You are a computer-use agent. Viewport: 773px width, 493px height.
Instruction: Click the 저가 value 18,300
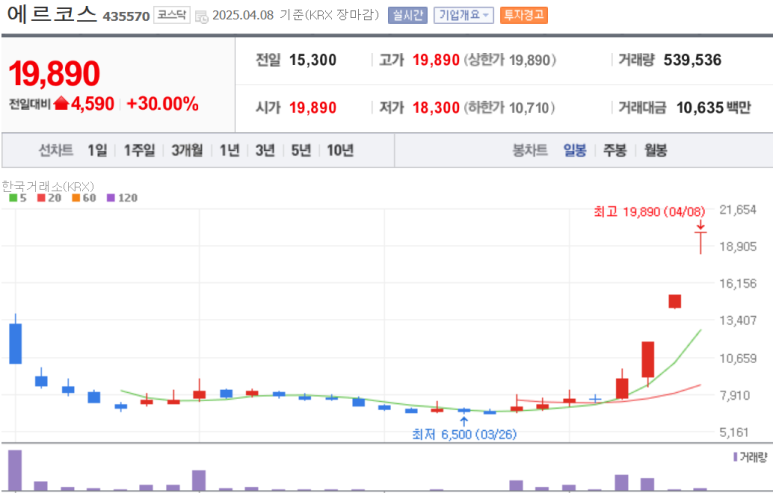point(436,107)
